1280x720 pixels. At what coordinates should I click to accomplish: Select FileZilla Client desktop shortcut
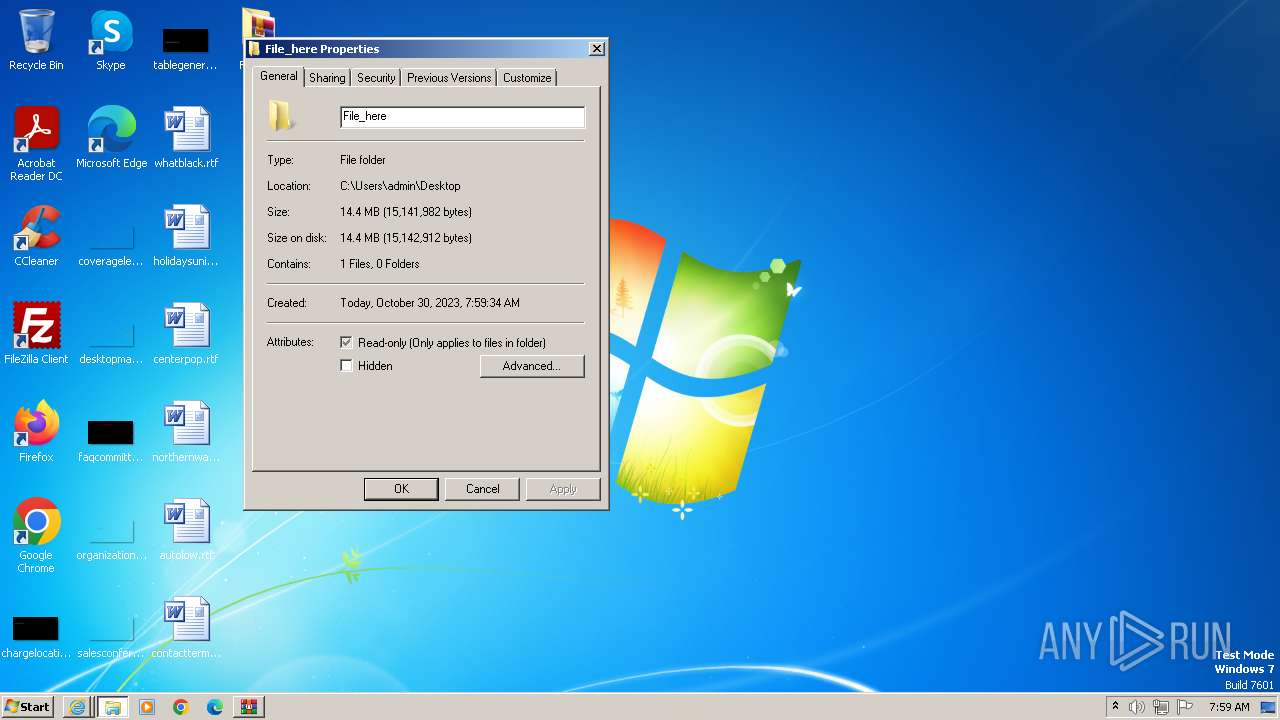pos(36,334)
